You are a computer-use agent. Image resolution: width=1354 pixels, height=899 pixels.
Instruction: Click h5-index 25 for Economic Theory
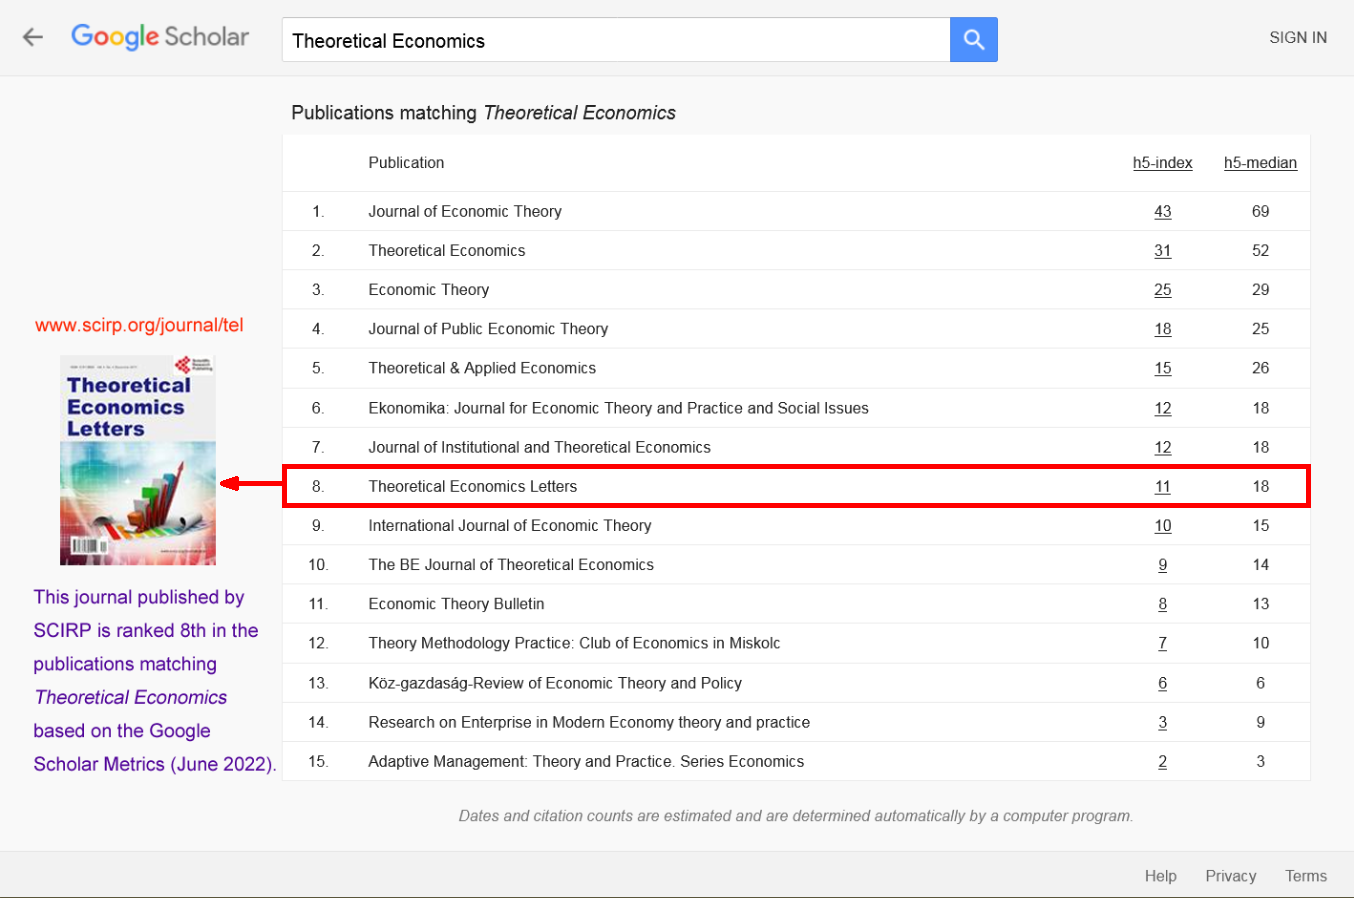(x=1162, y=289)
